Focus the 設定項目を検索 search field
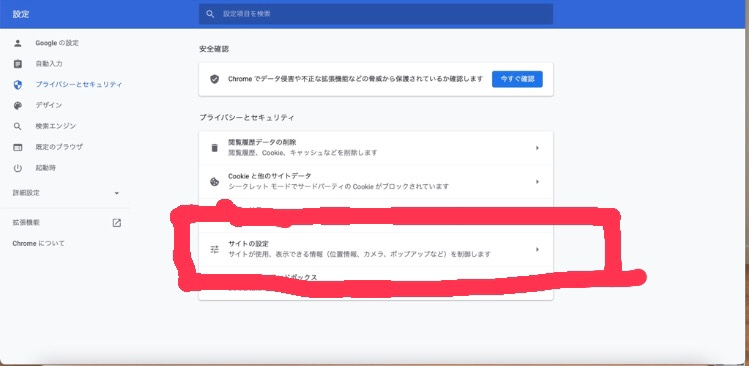The image size is (749, 366). point(376,14)
